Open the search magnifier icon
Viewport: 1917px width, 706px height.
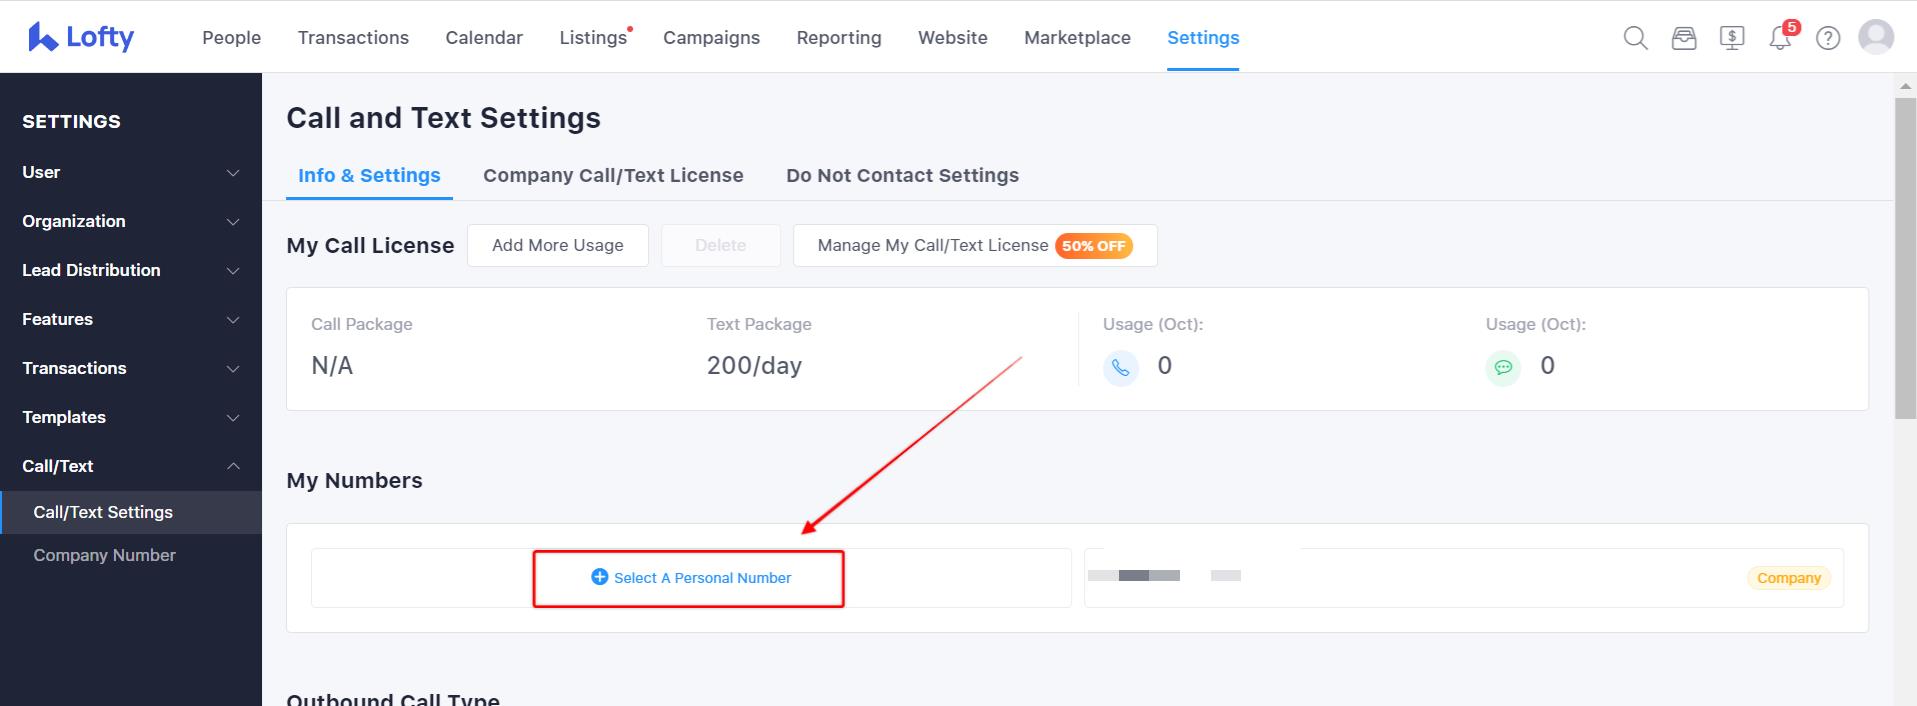click(1635, 38)
